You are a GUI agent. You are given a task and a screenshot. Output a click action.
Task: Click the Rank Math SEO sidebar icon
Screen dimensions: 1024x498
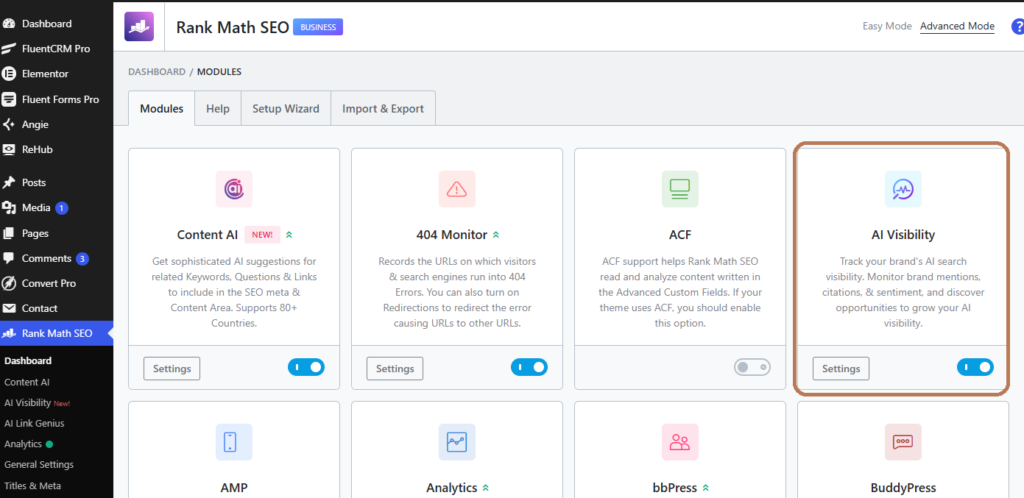coord(9,334)
